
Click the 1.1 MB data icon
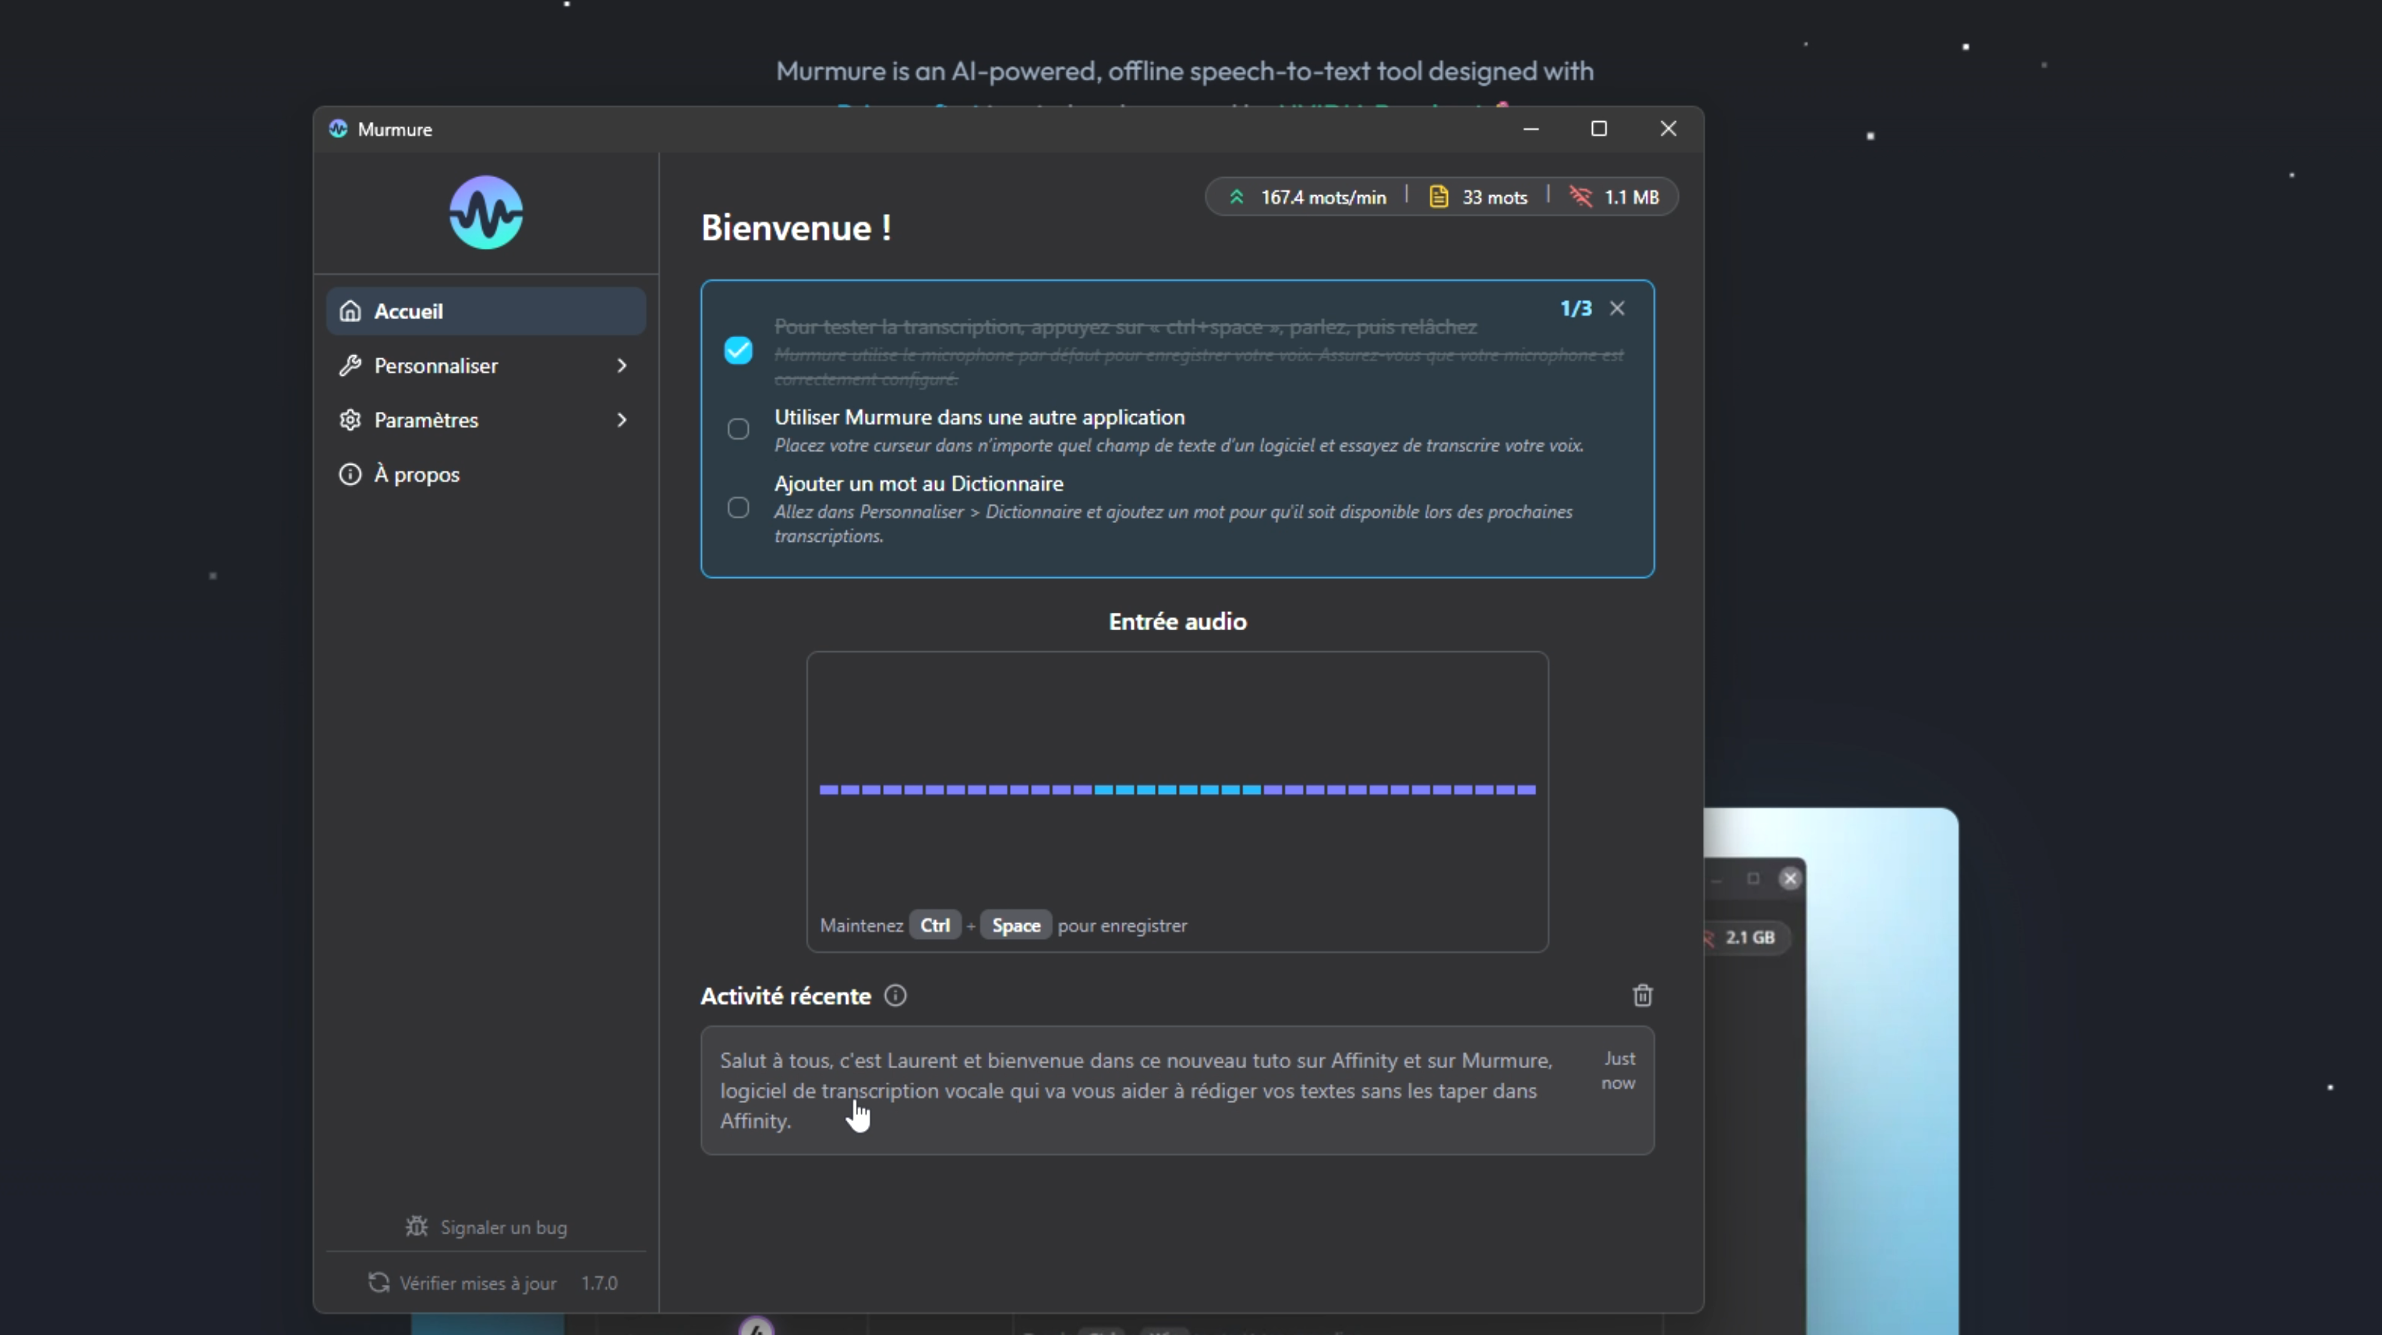click(x=1581, y=197)
